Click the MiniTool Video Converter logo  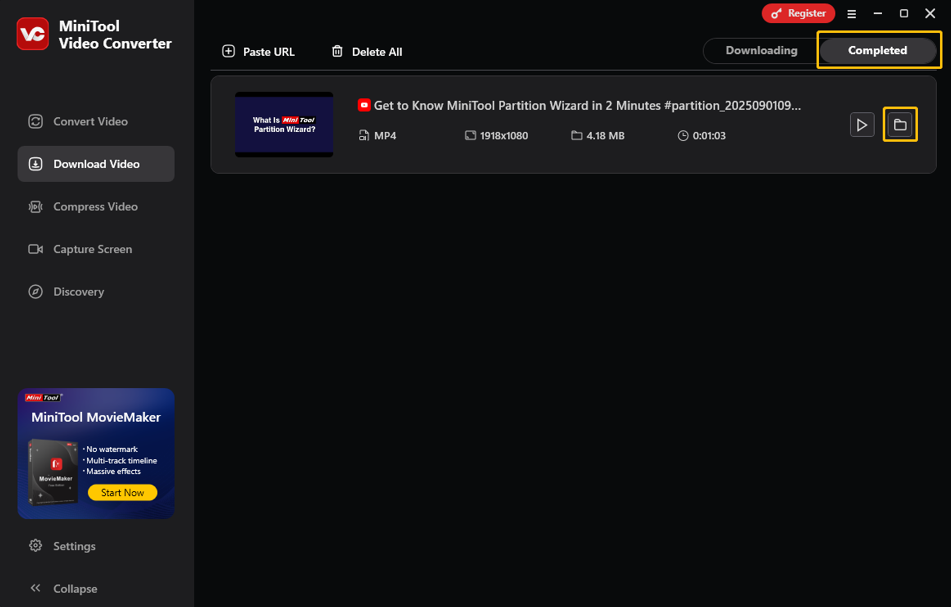33,34
